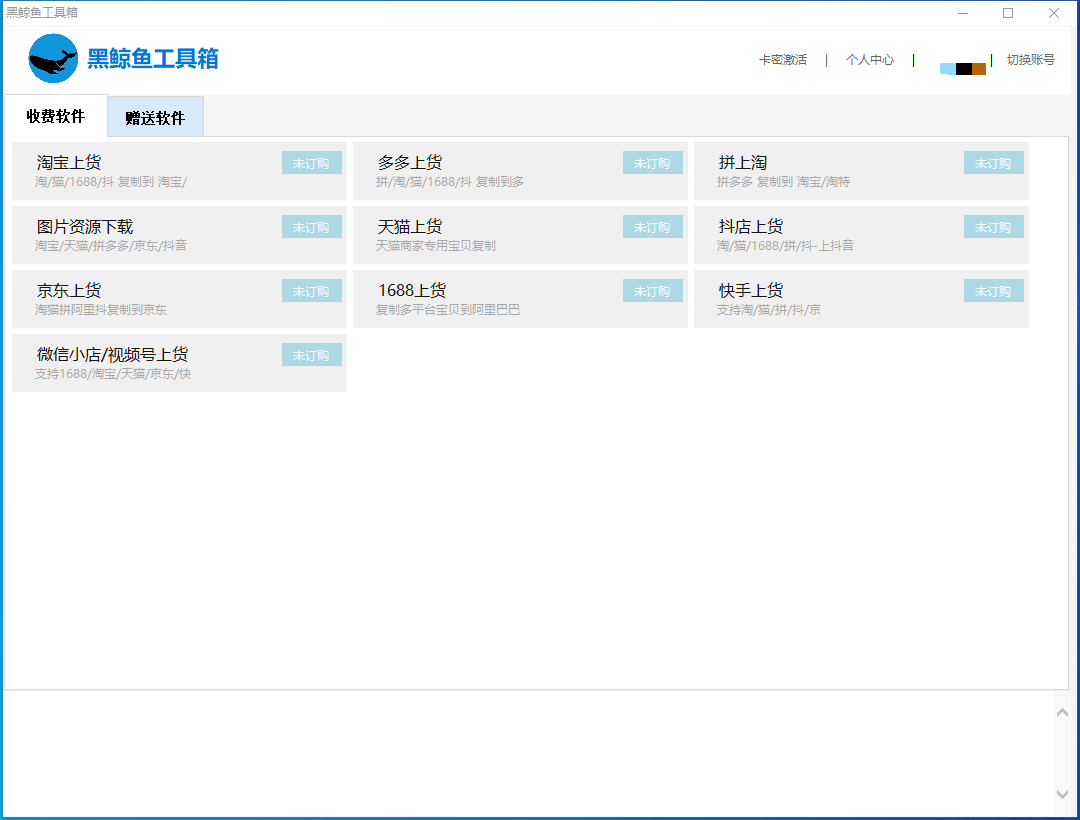Image resolution: width=1080 pixels, height=820 pixels.
Task: Click the scroll-down arrow on right scrollbar
Action: [1063, 793]
